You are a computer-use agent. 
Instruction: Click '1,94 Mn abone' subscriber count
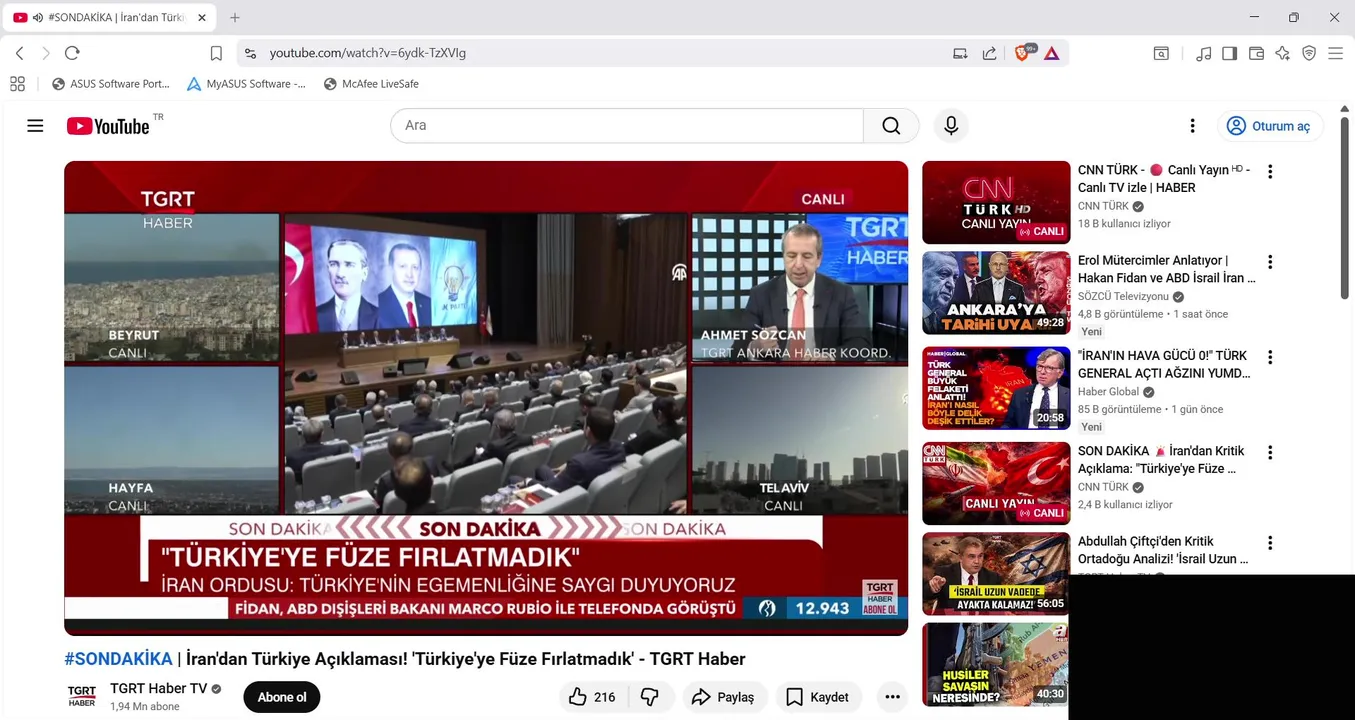tap(145, 707)
